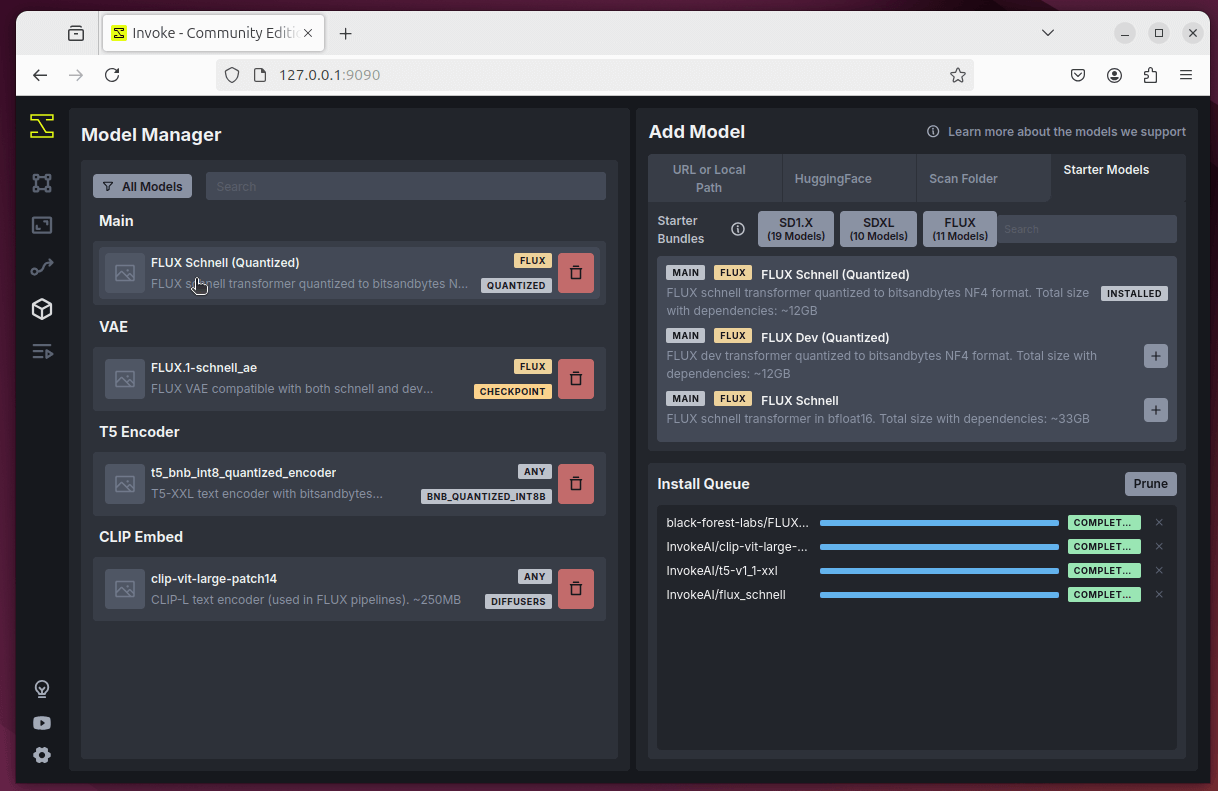Switch to URL or Local Path tab
The image size is (1218, 791).
714,178
